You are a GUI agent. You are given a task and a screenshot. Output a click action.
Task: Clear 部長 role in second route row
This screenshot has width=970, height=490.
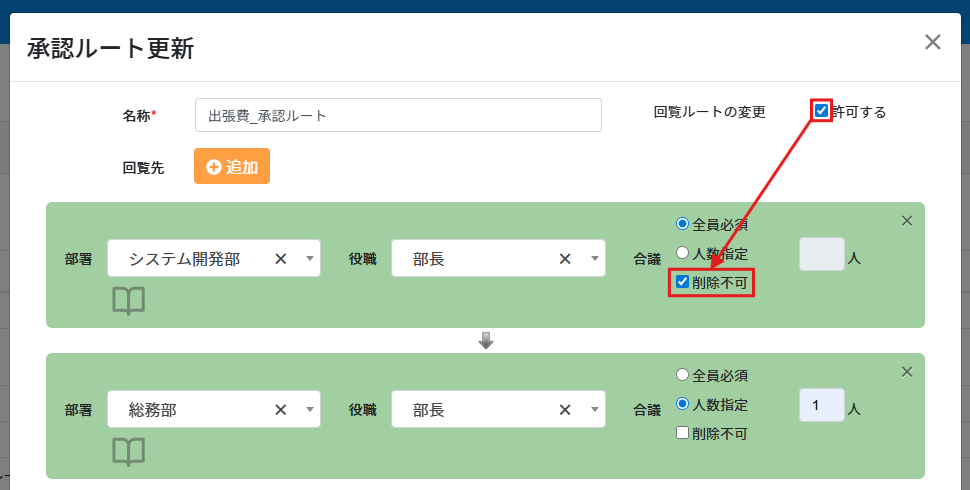(565, 410)
